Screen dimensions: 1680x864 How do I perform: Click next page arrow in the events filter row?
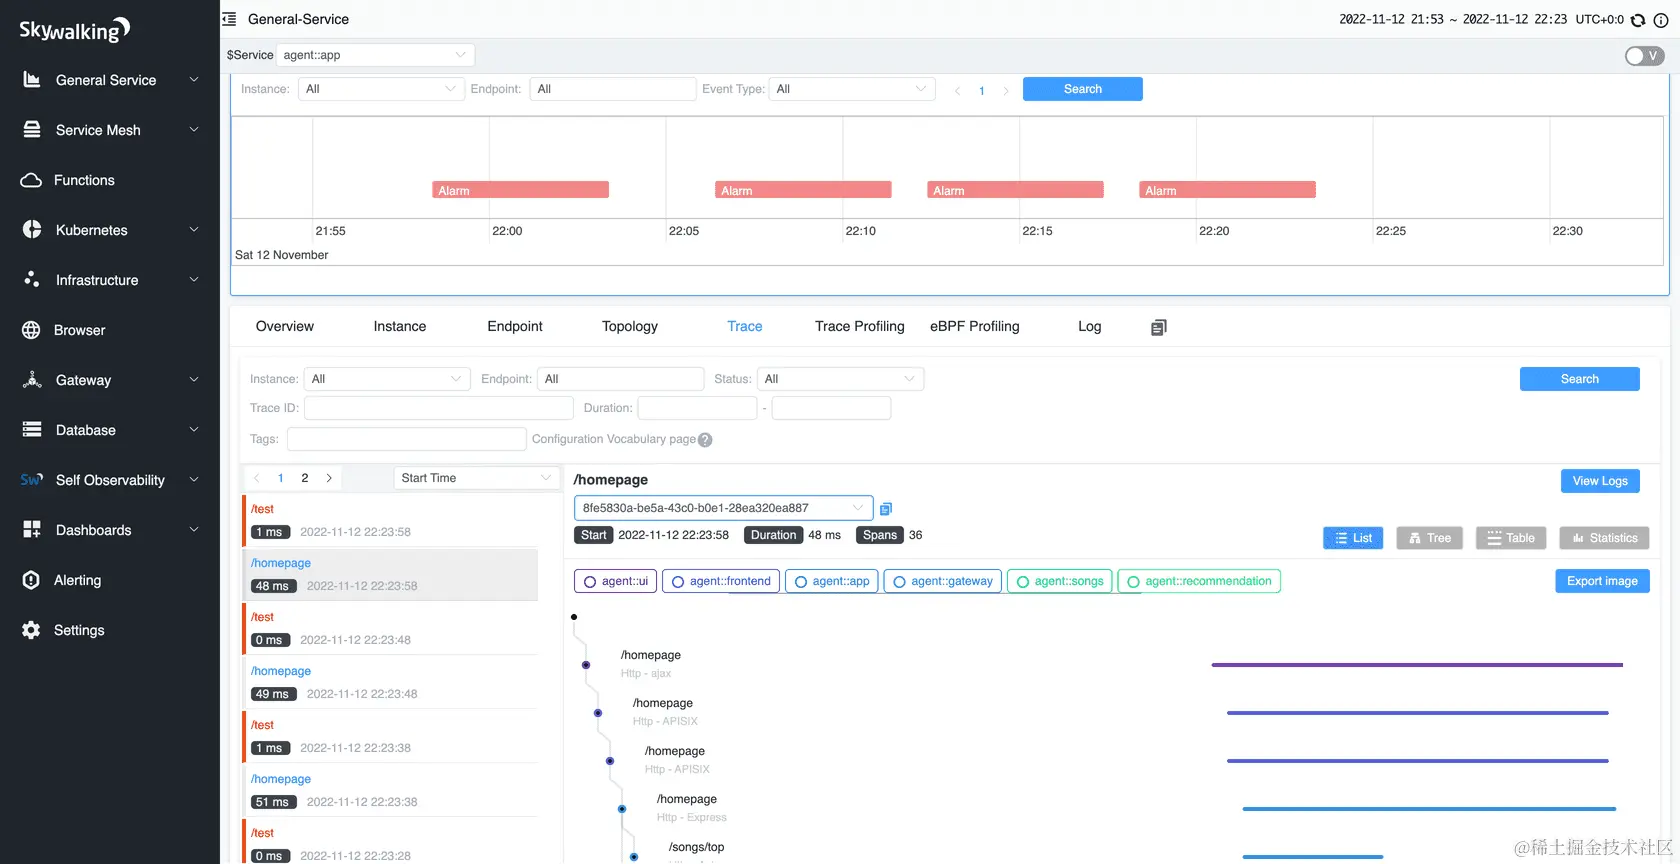pos(1005,90)
